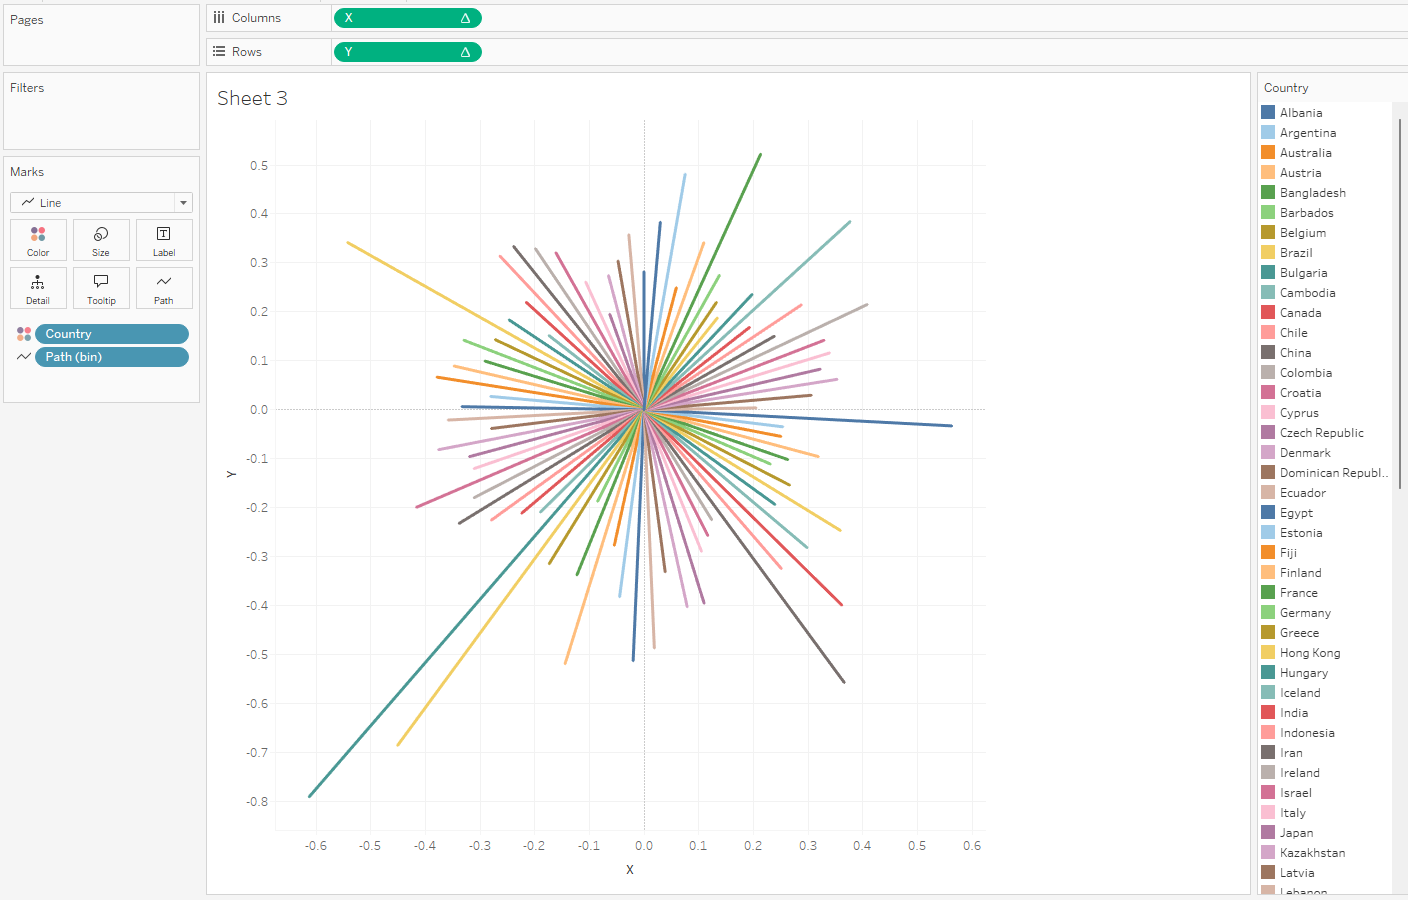Click the Rows shelf icon
This screenshot has width=1408, height=900.
(x=219, y=51)
